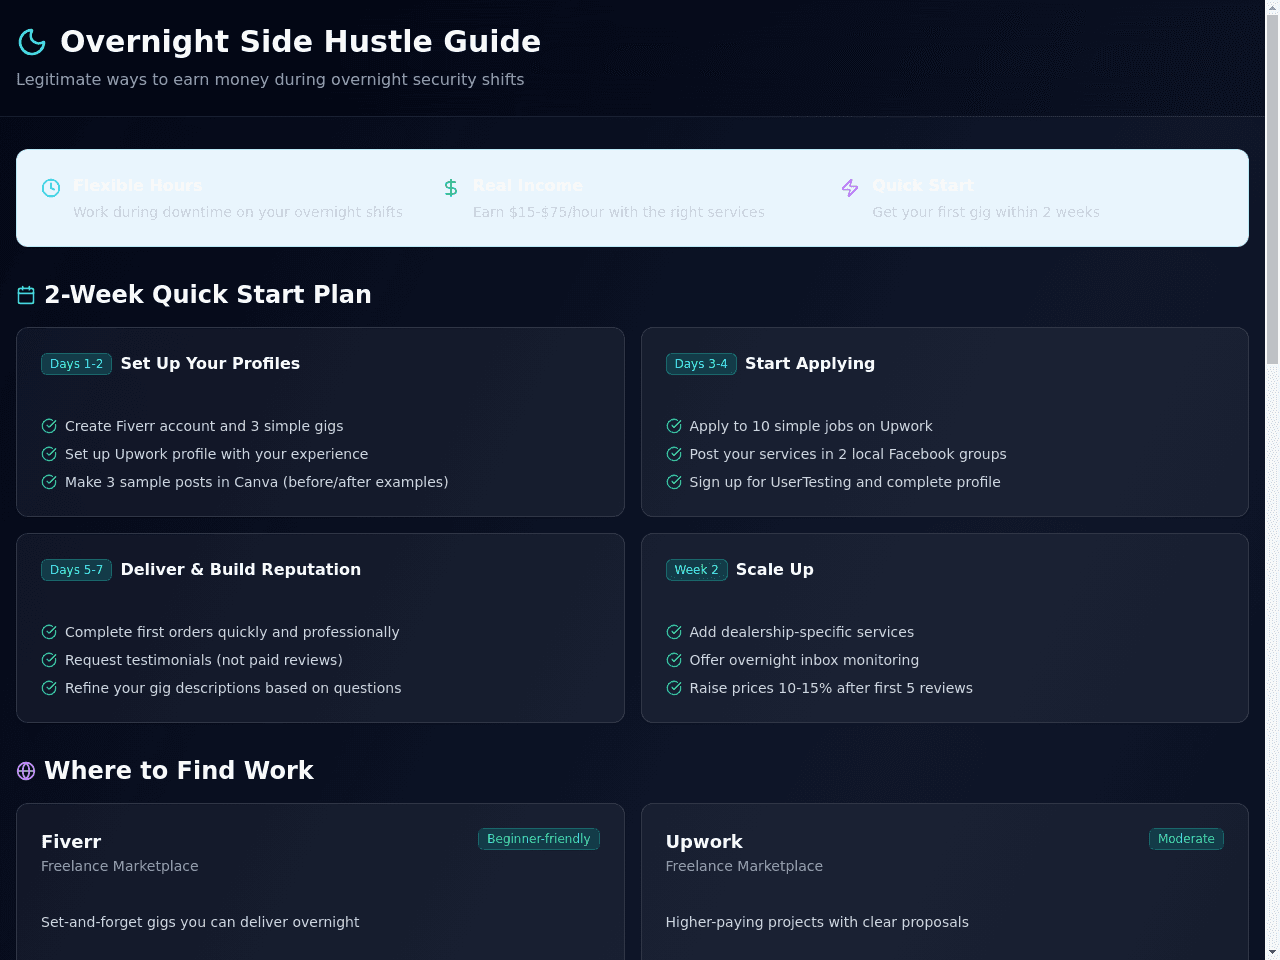The height and width of the screenshot is (960, 1280).
Task: Click the check icon for Create Fiverr account
Action: coord(49,426)
